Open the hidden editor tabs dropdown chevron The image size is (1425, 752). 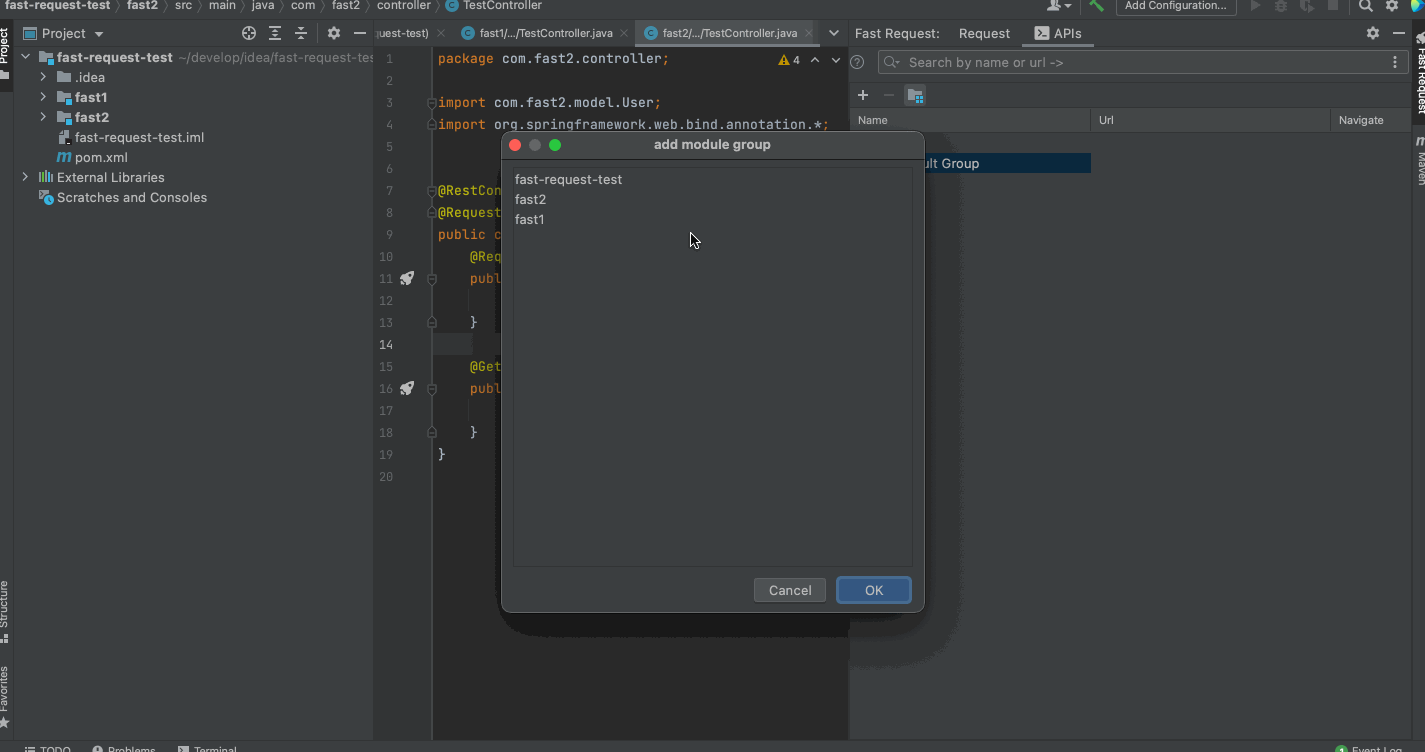[834, 34]
